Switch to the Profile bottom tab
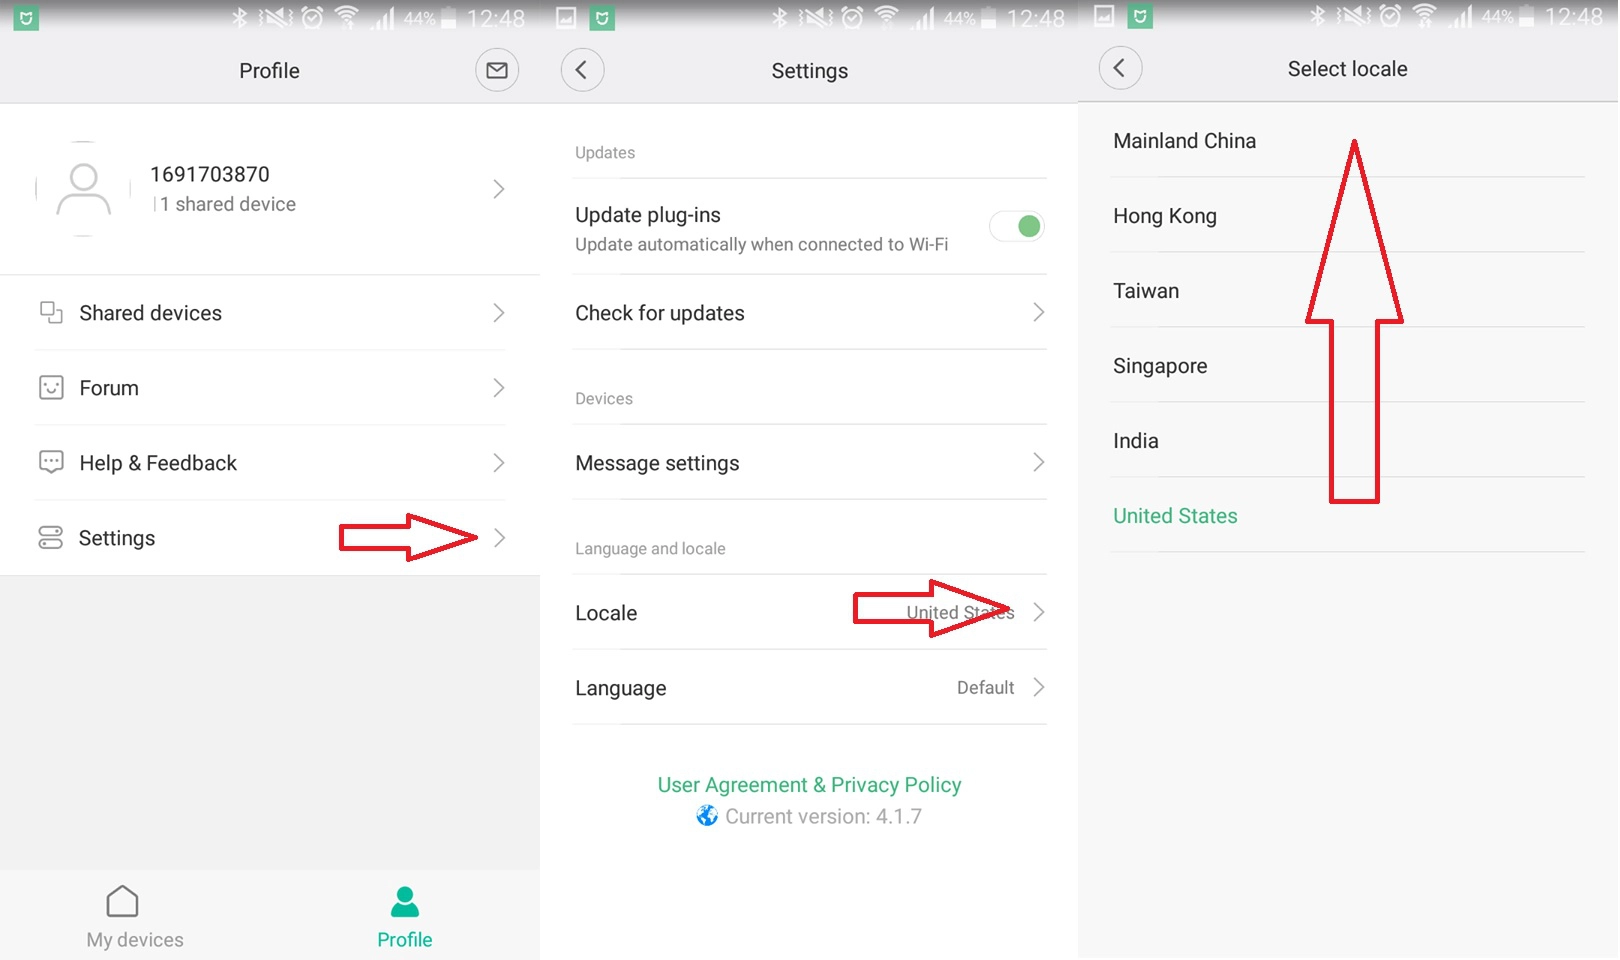The width and height of the screenshot is (1620, 960). [x=405, y=916]
